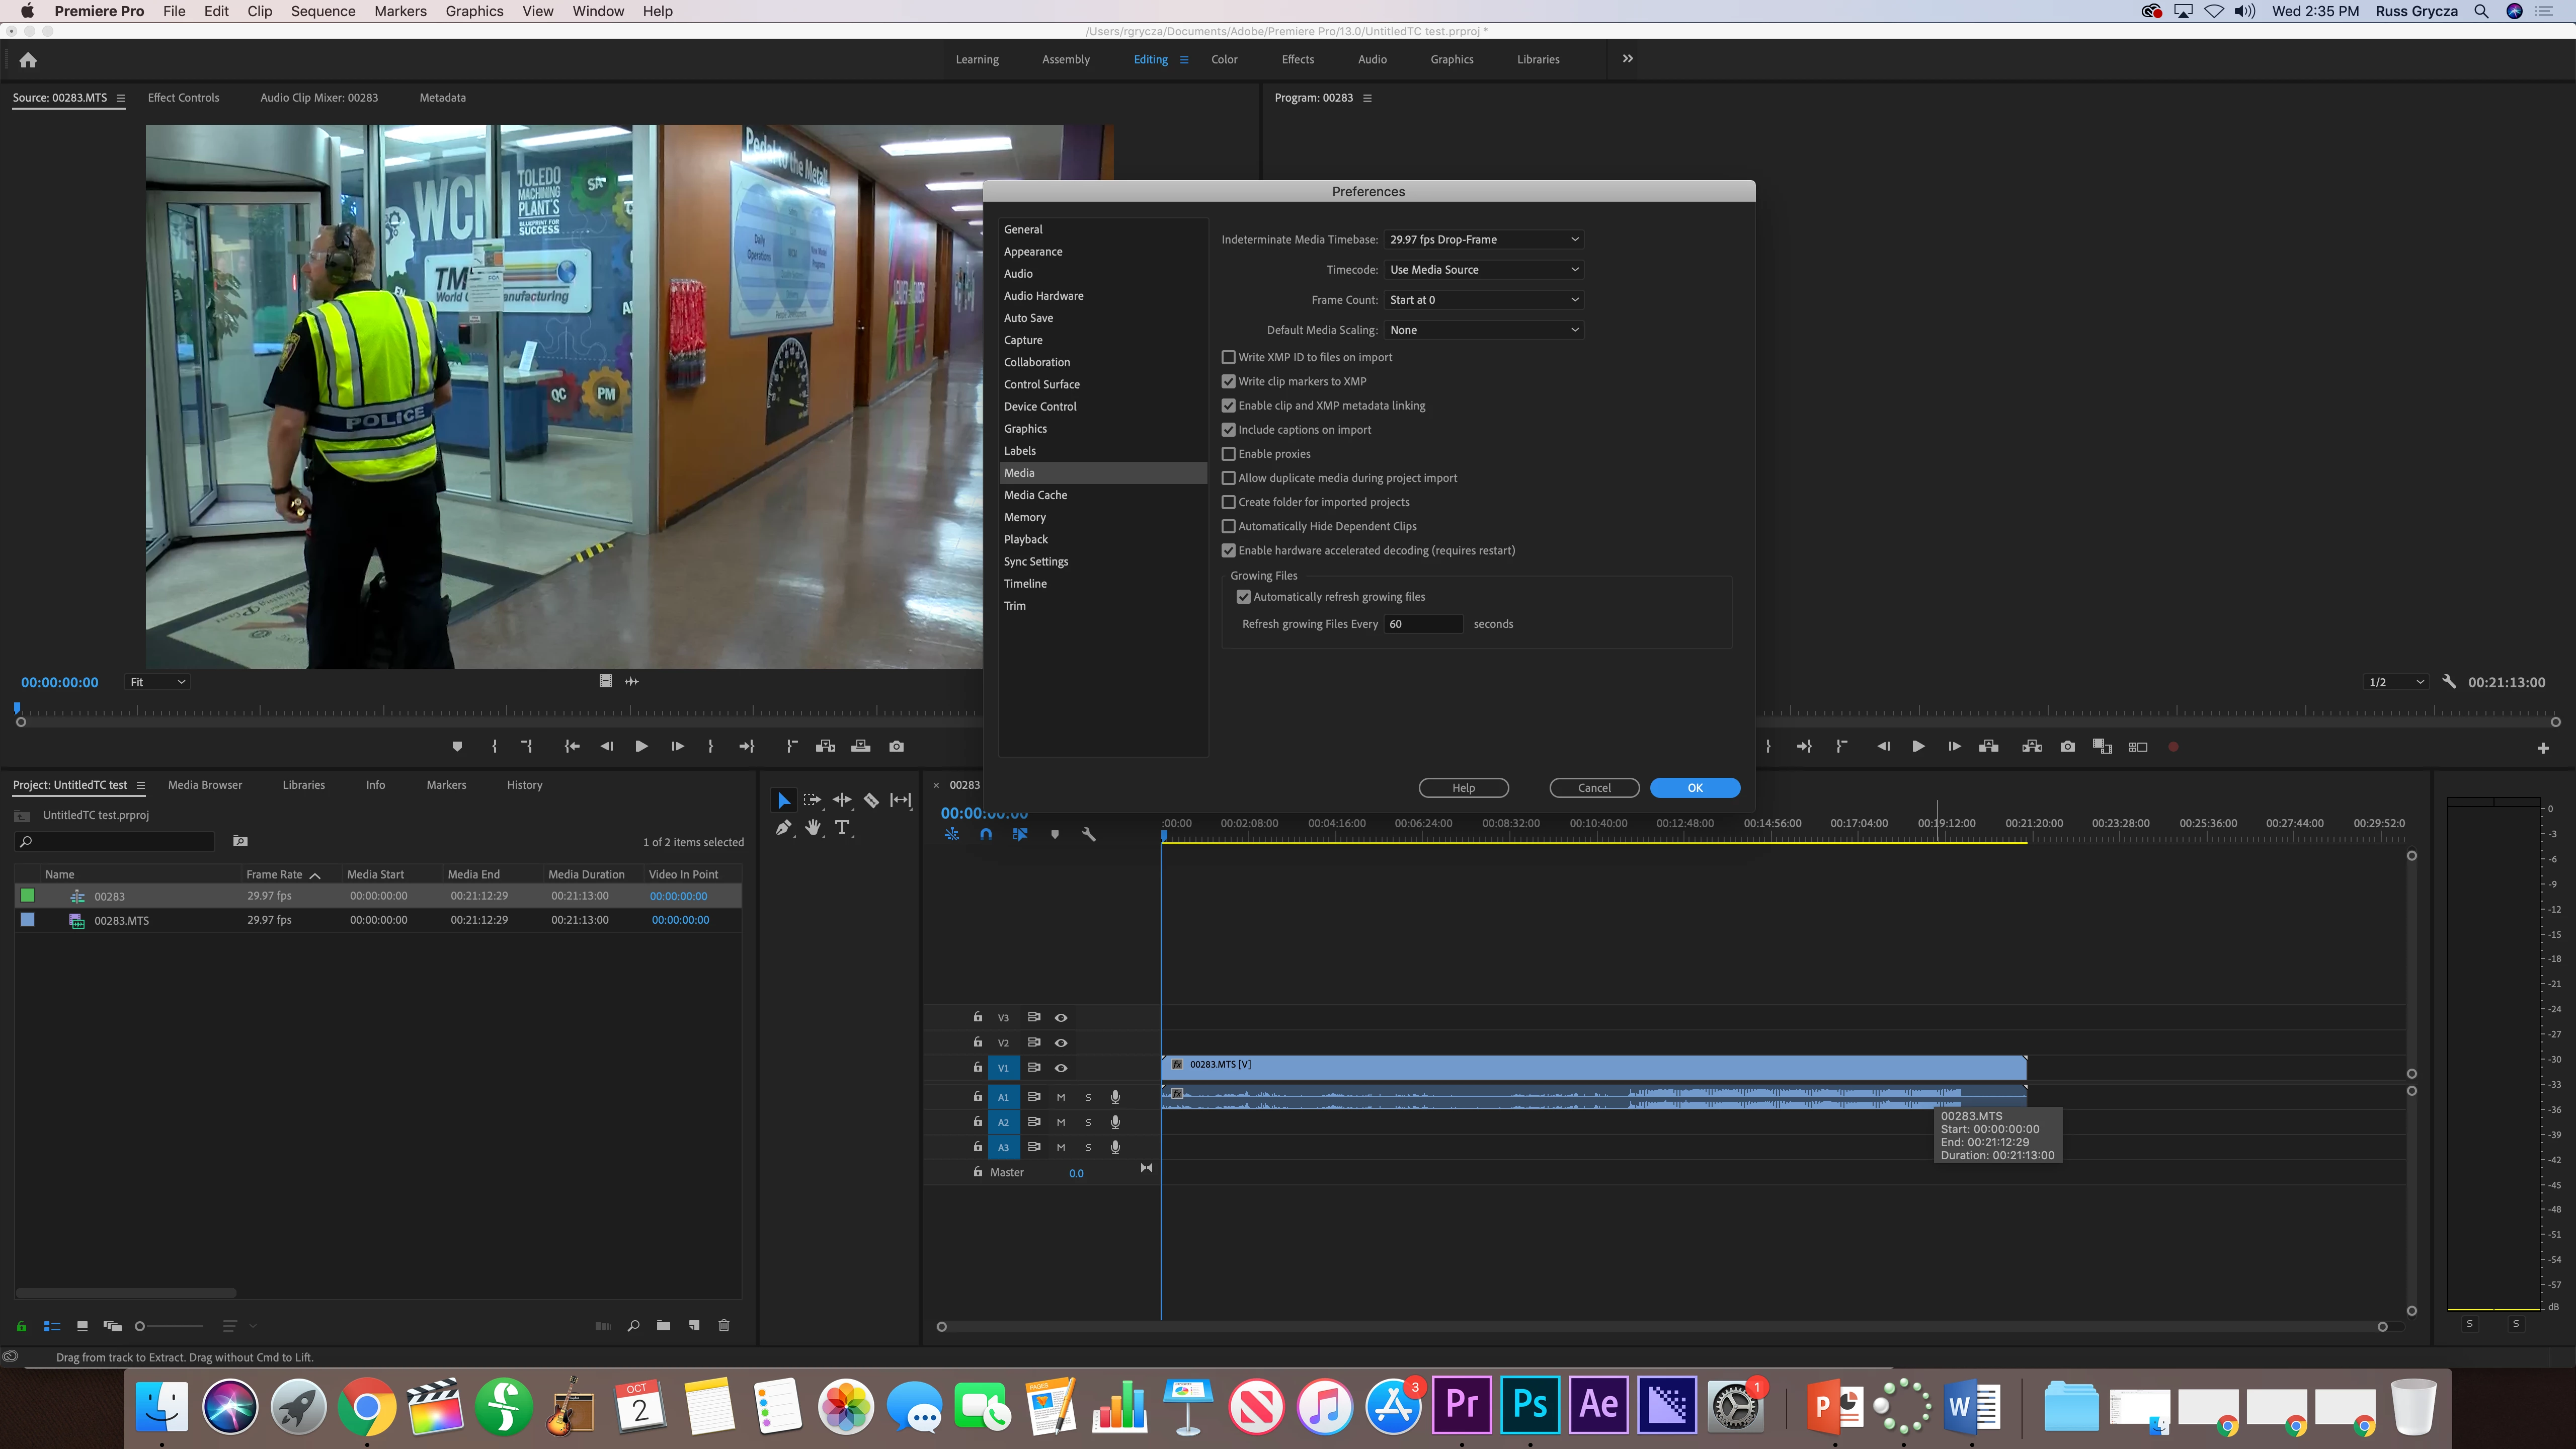Click the Refresh growing Files Every field
The height and width of the screenshot is (1449, 2576).
[1423, 624]
